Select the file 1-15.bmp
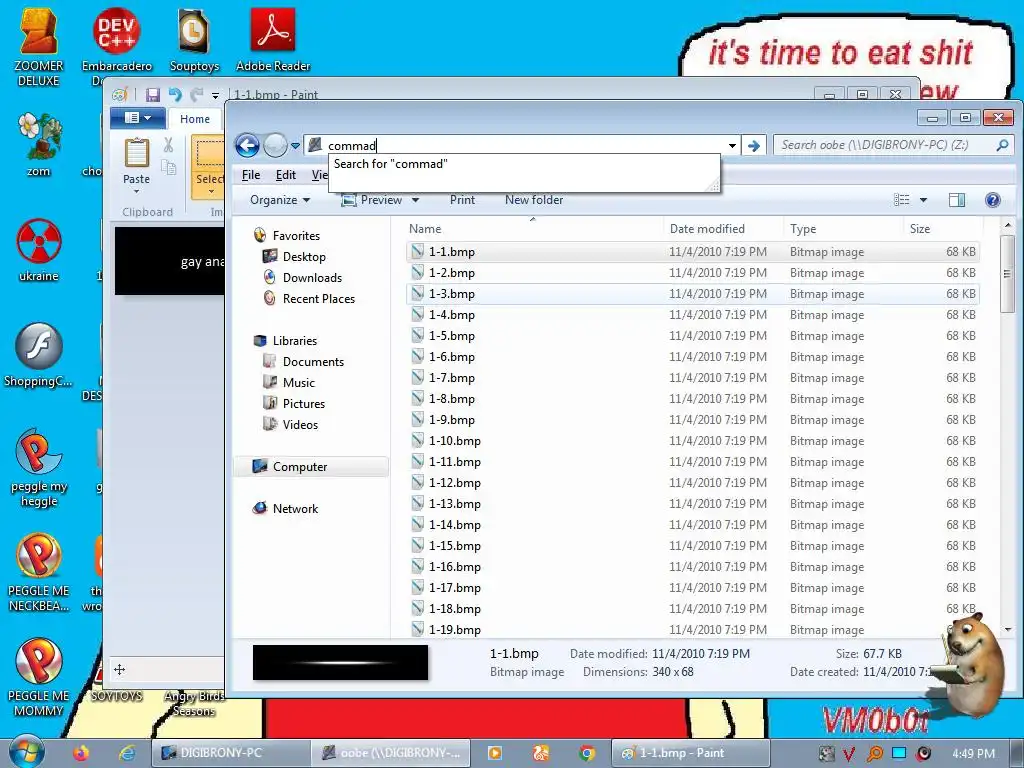Image resolution: width=1024 pixels, height=768 pixels. click(692, 546)
